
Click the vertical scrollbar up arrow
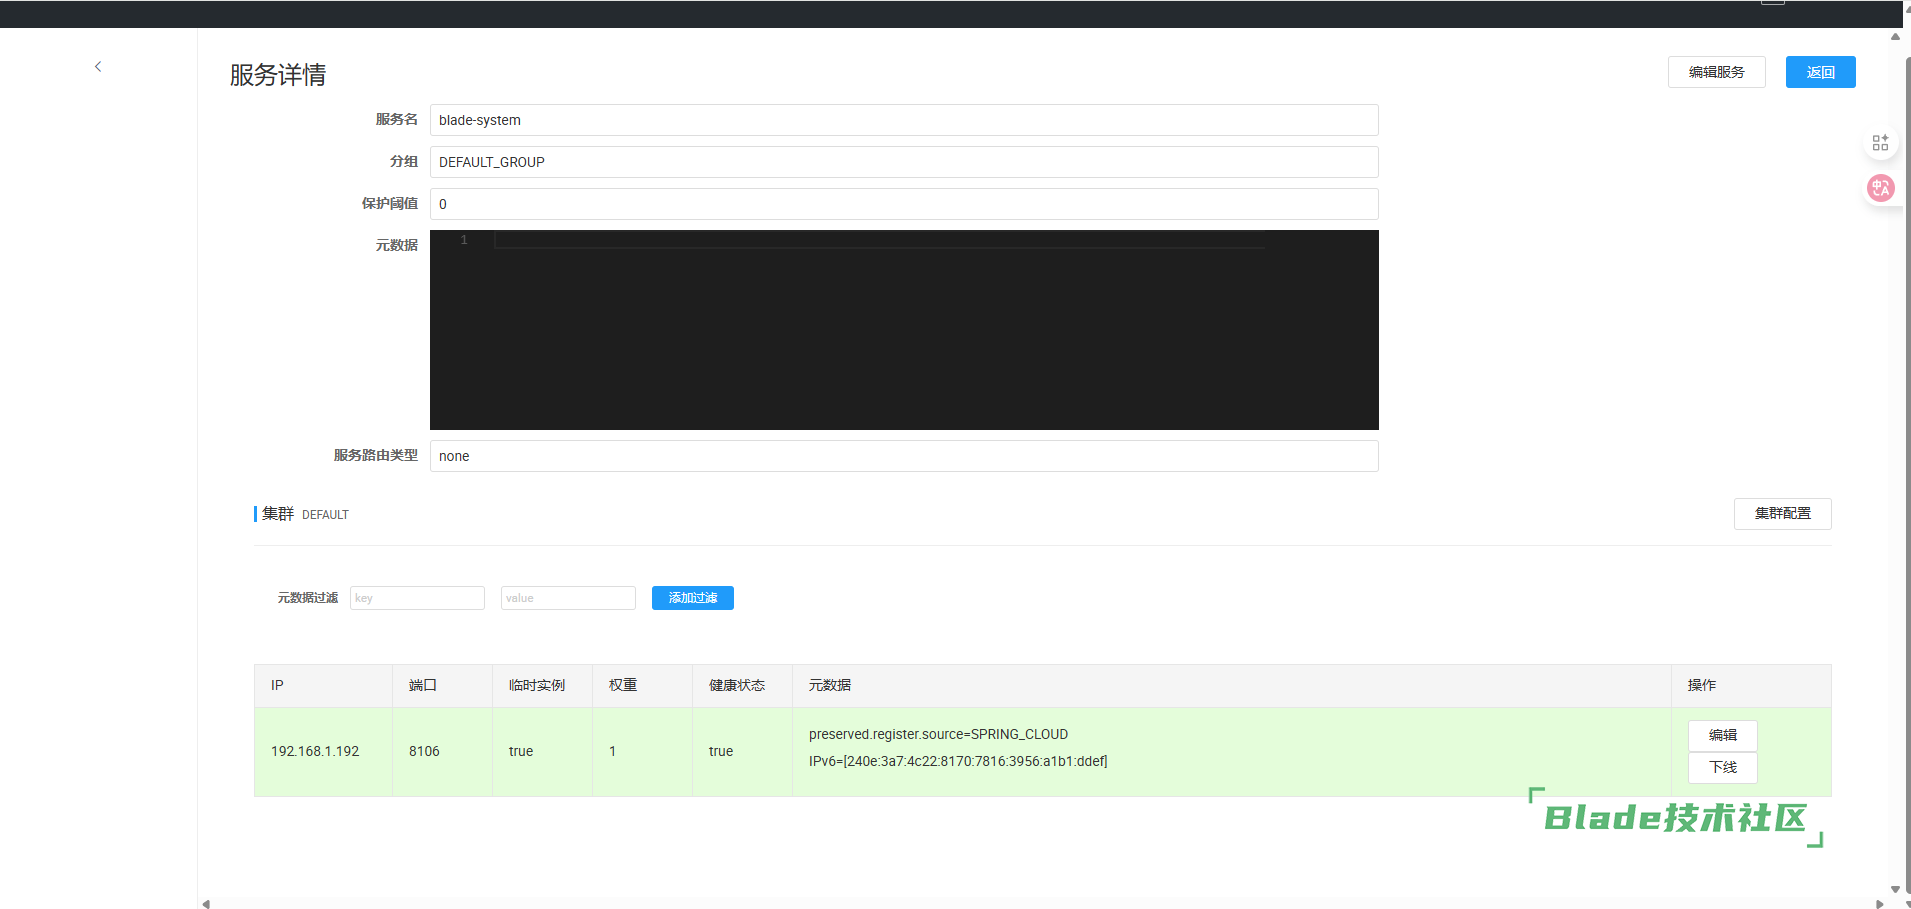tap(1895, 37)
